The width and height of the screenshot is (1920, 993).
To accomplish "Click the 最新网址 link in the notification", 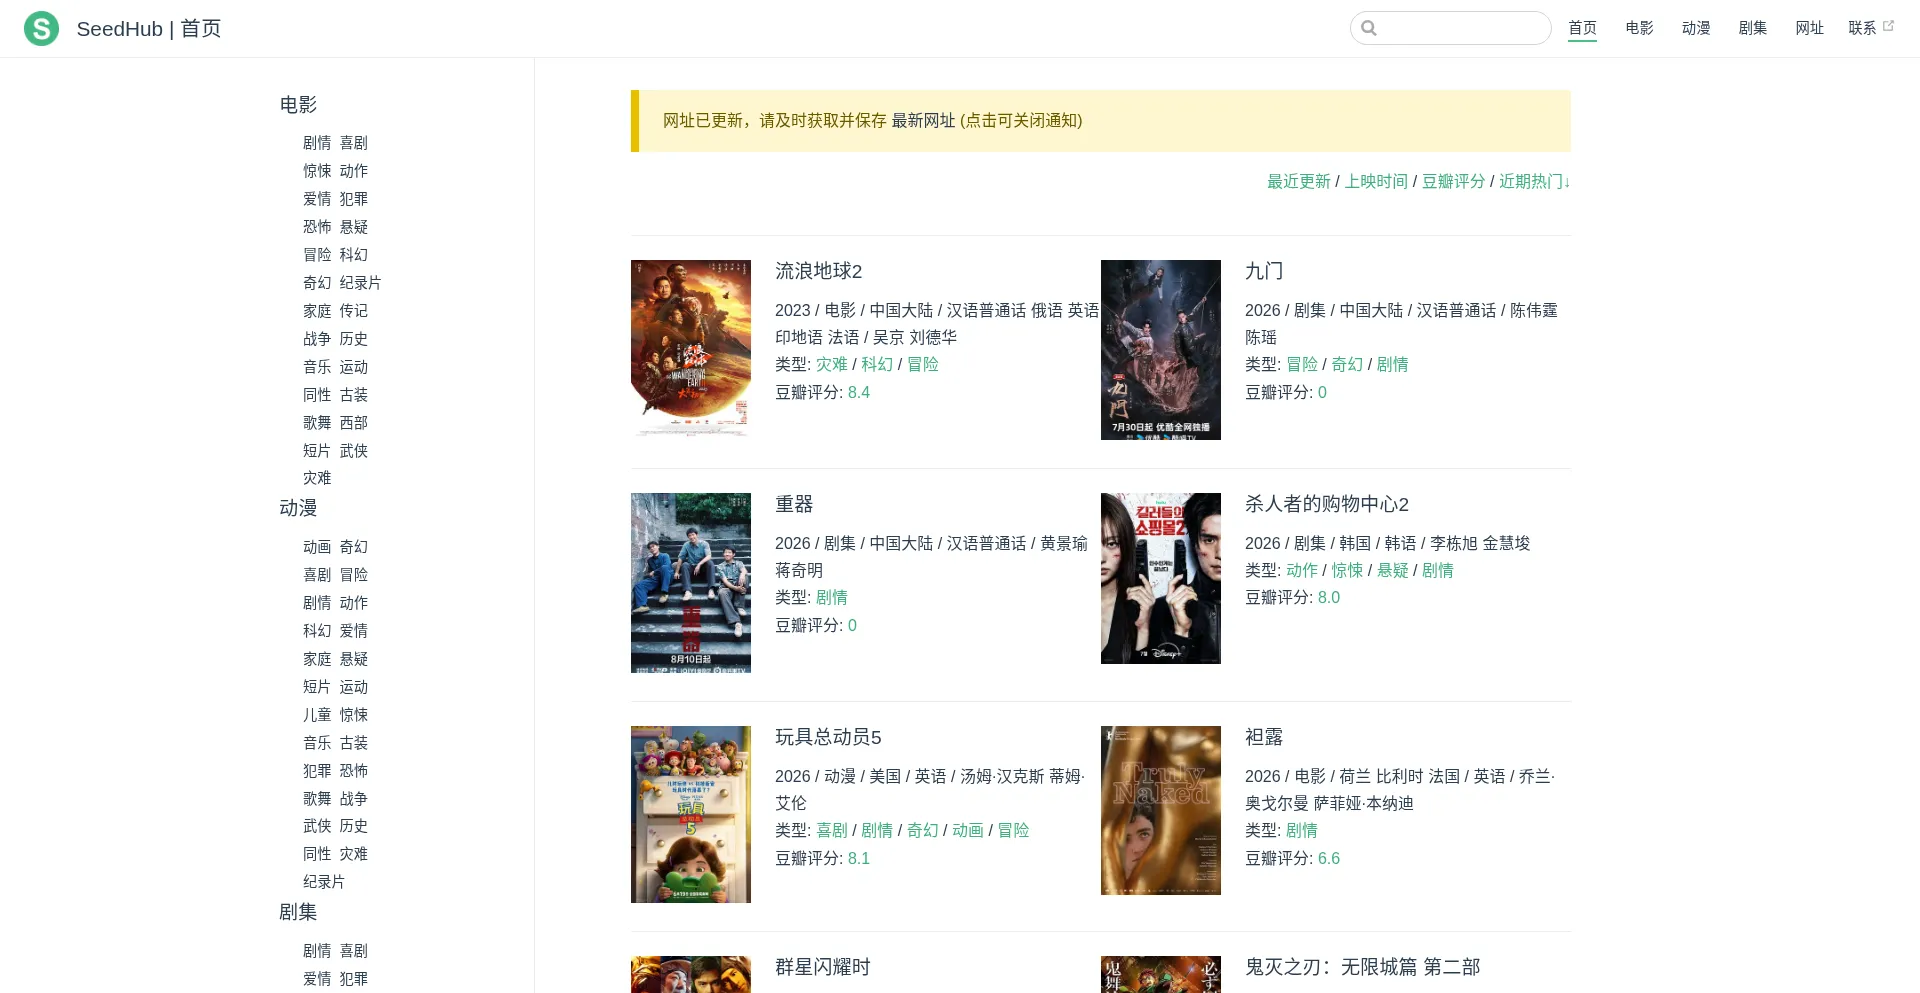I will (x=923, y=121).
